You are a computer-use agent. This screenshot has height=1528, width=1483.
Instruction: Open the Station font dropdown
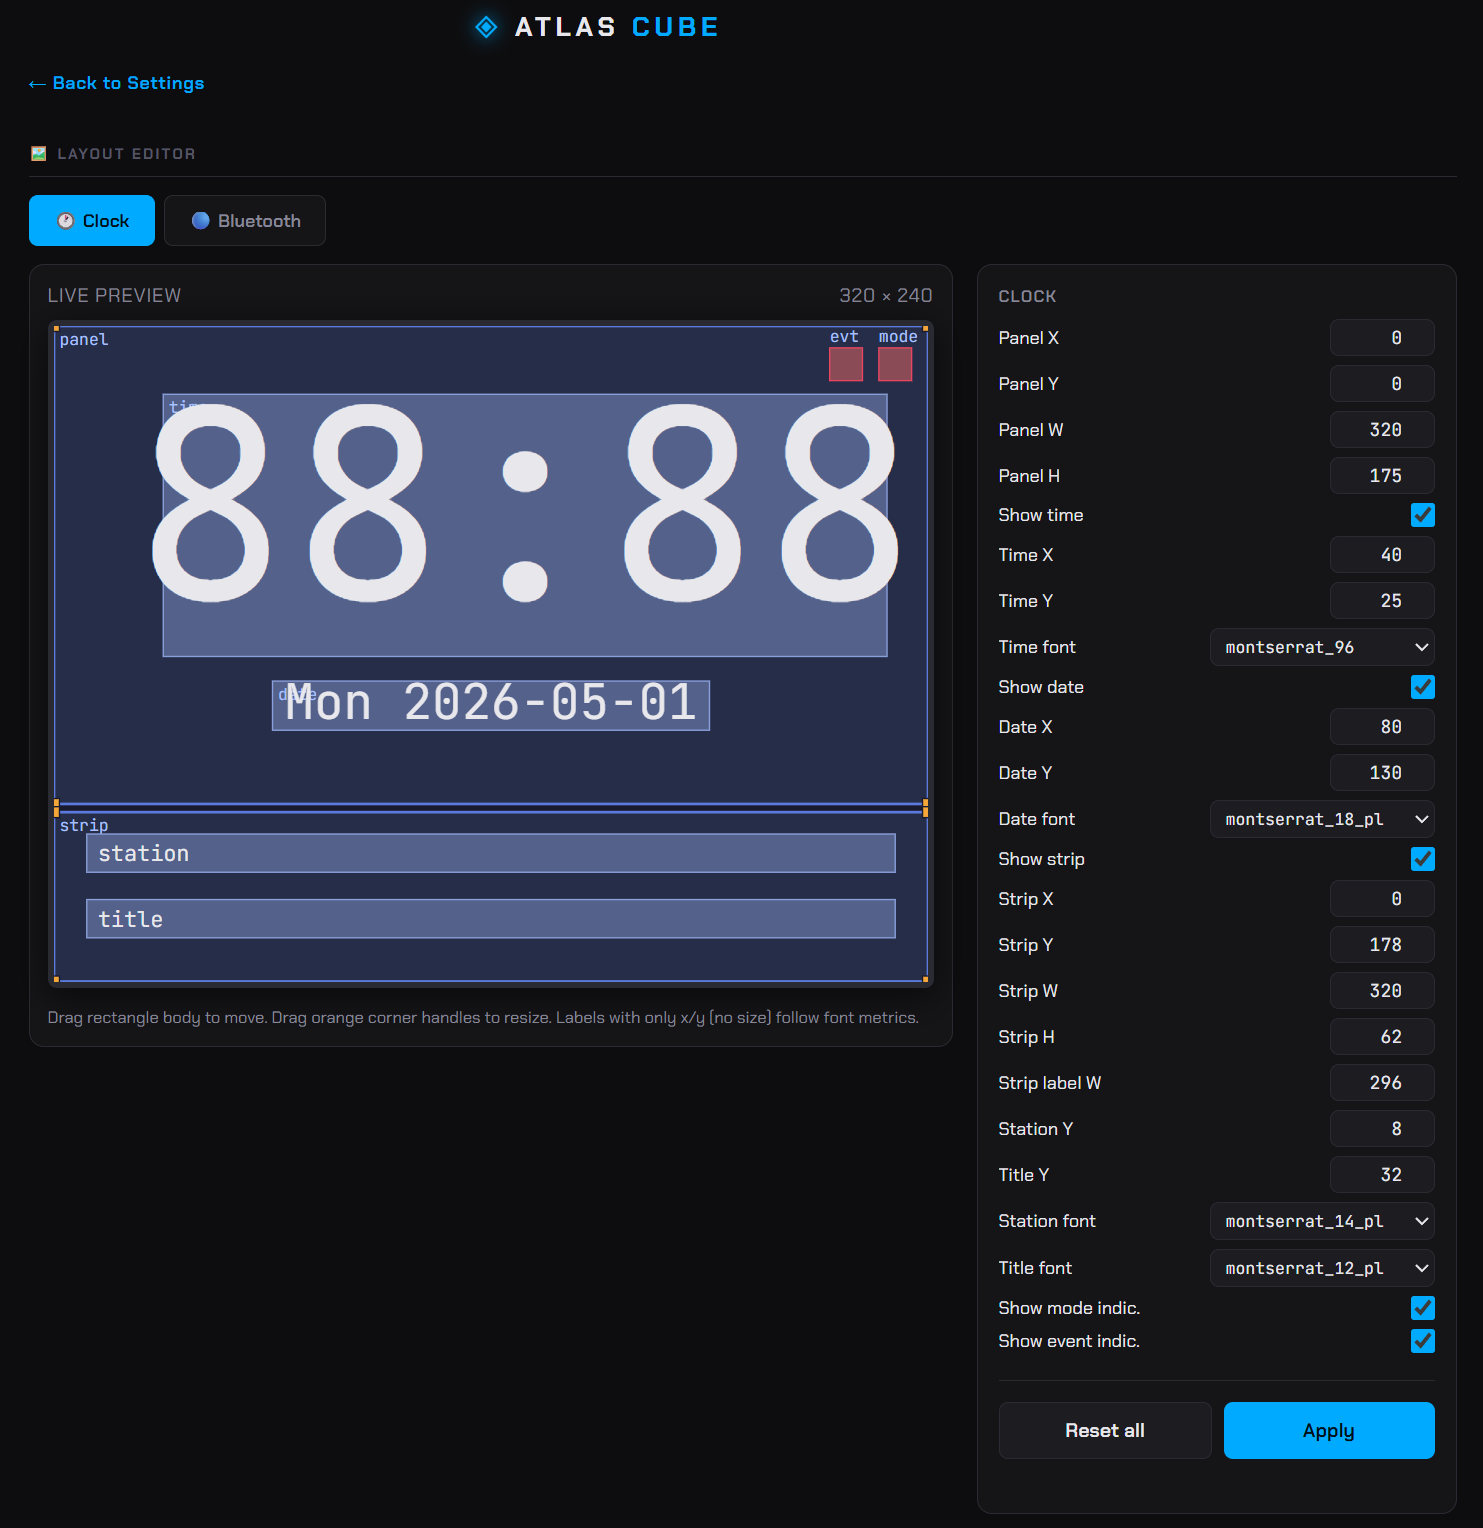(x=1322, y=1221)
